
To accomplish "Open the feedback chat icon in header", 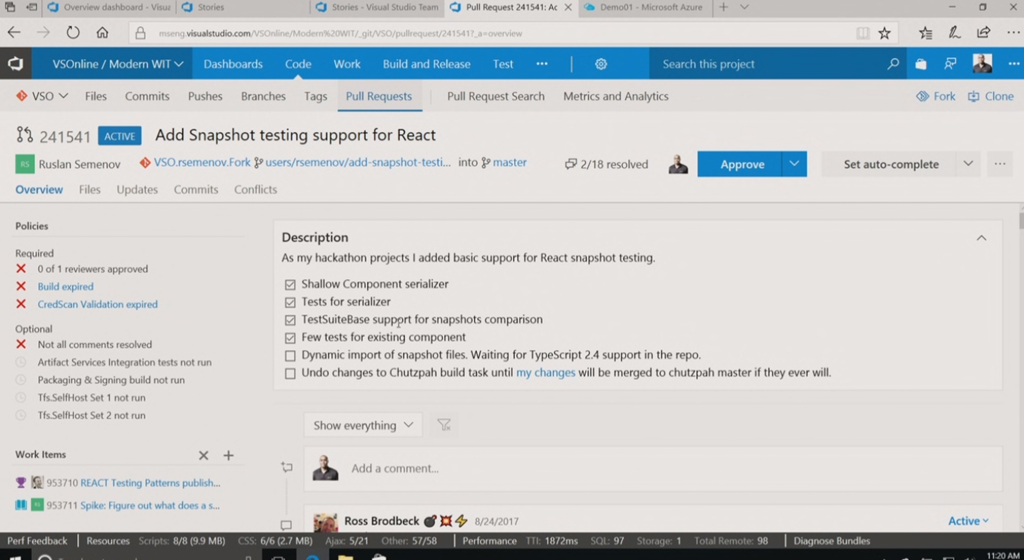I will (950, 64).
